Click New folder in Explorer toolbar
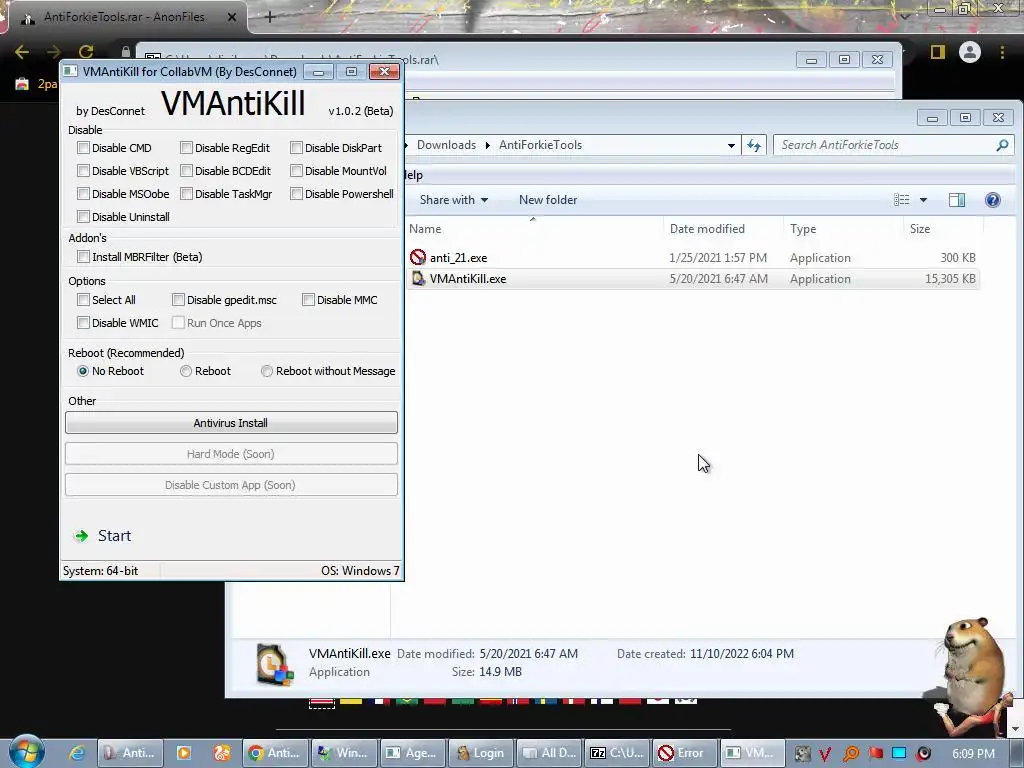 548,200
